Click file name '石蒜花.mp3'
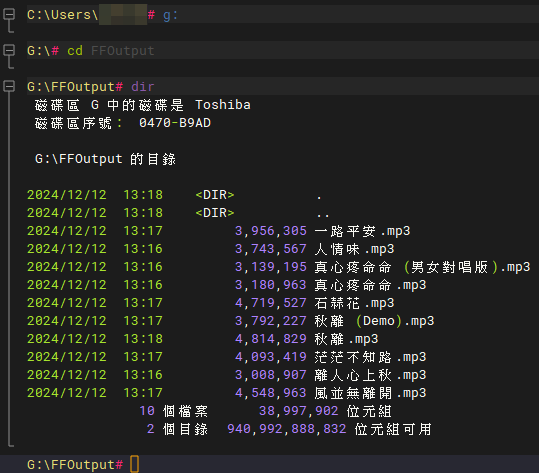This screenshot has height=473, width=539. click(x=354, y=303)
